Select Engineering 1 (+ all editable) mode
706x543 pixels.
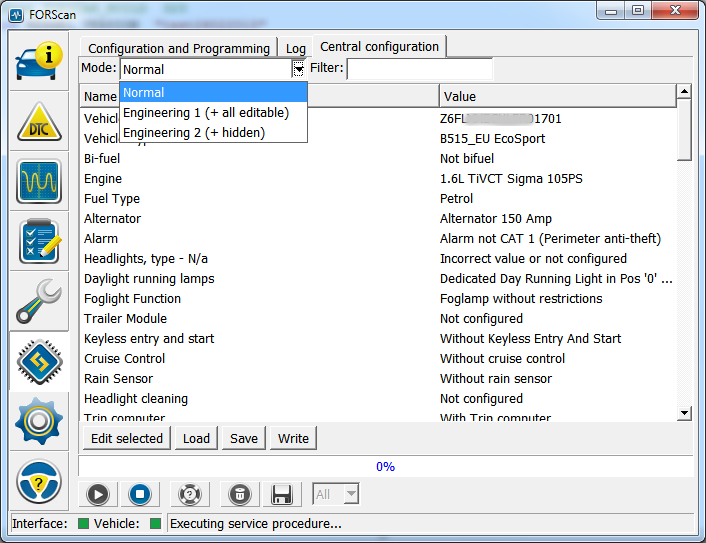point(206,113)
